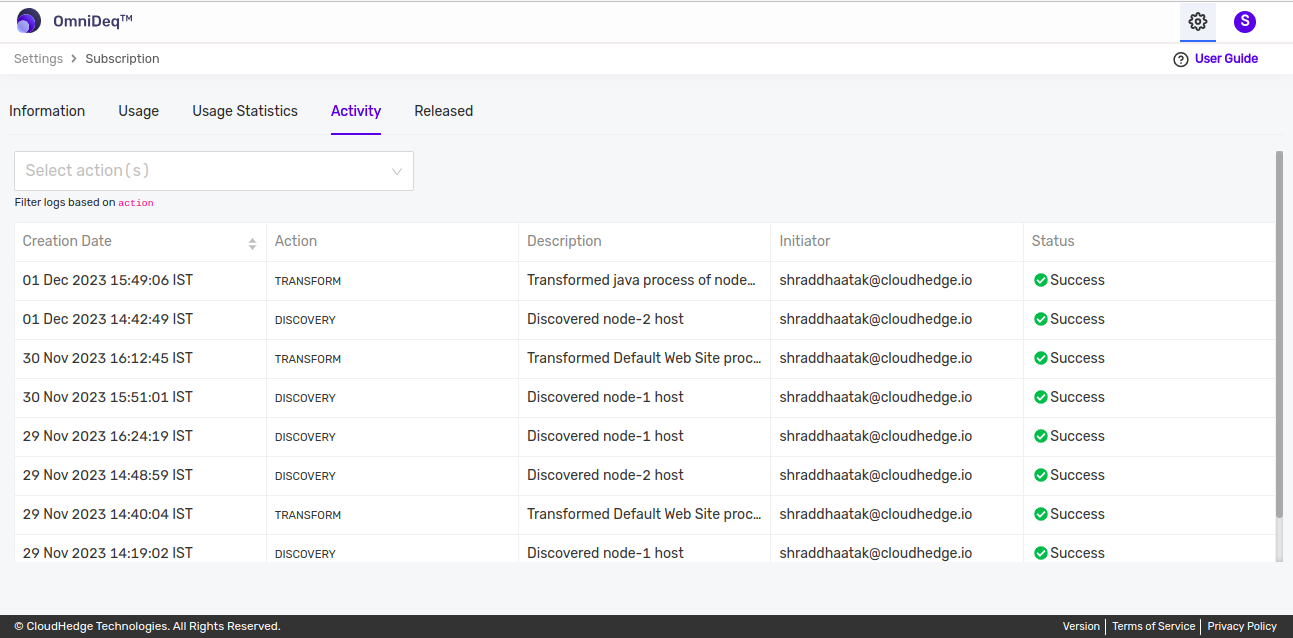The height and width of the screenshot is (638, 1293).
Task: Click initiator email in 29 Nov 16:24:19 row
Action: coord(876,436)
